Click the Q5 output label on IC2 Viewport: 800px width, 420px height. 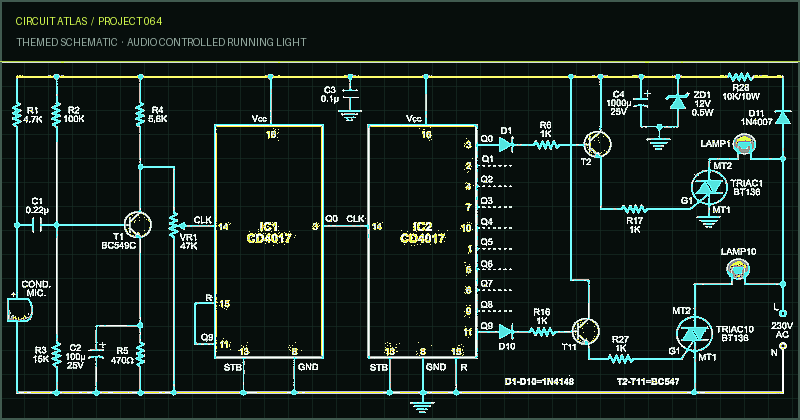tap(487, 242)
